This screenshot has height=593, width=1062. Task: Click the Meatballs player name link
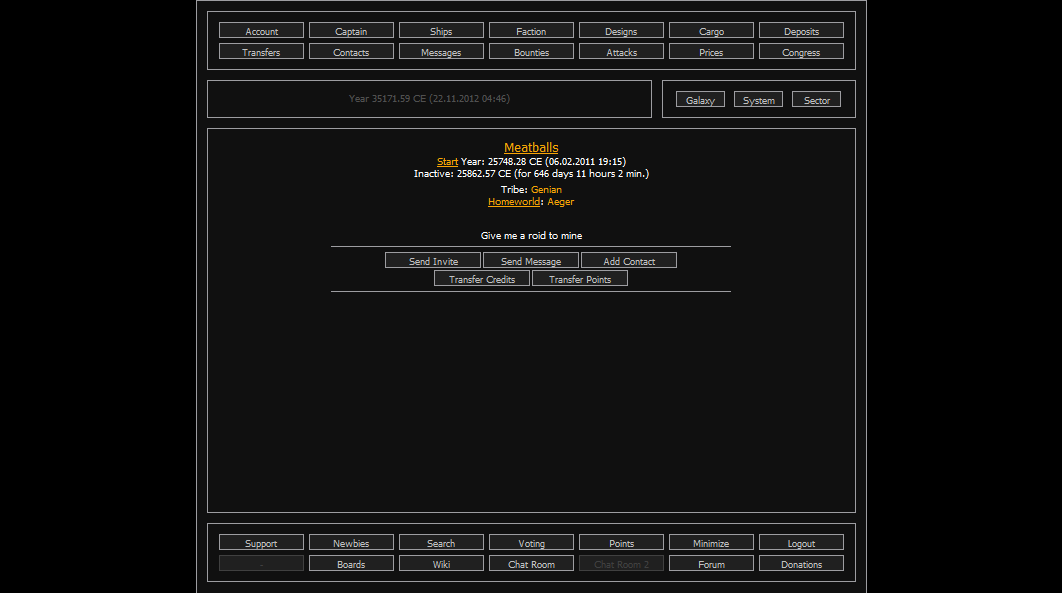point(531,148)
